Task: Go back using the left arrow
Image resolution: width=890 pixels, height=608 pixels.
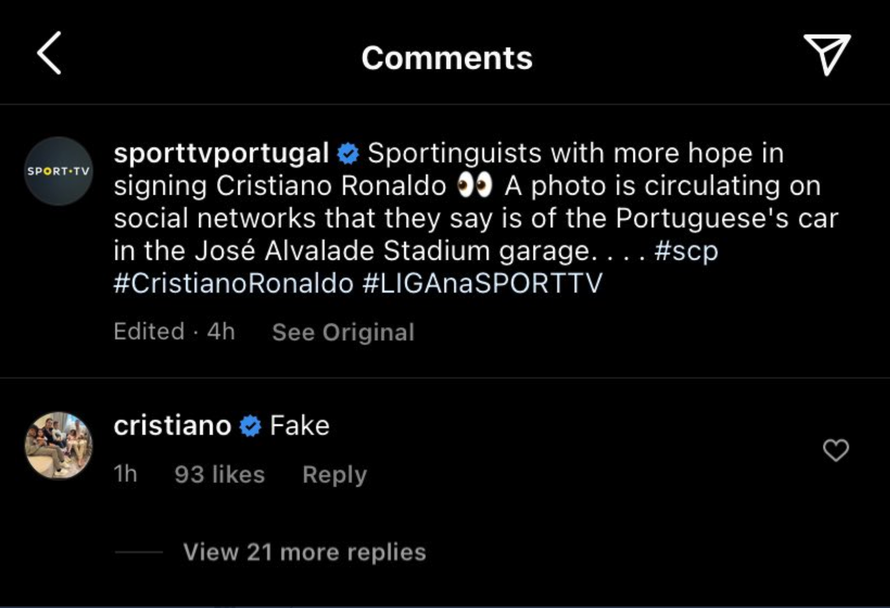Action: (x=49, y=54)
